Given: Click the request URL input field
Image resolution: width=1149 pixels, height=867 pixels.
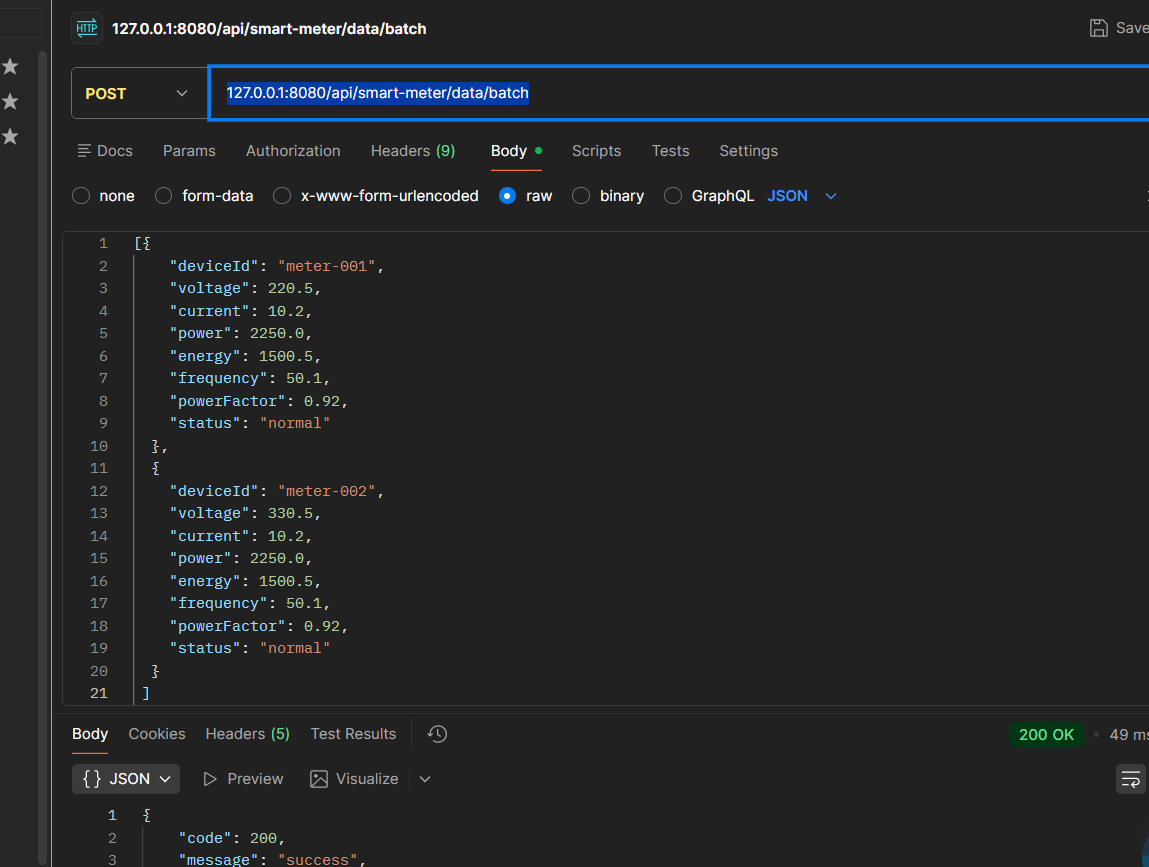Looking at the screenshot, I should click(x=679, y=93).
